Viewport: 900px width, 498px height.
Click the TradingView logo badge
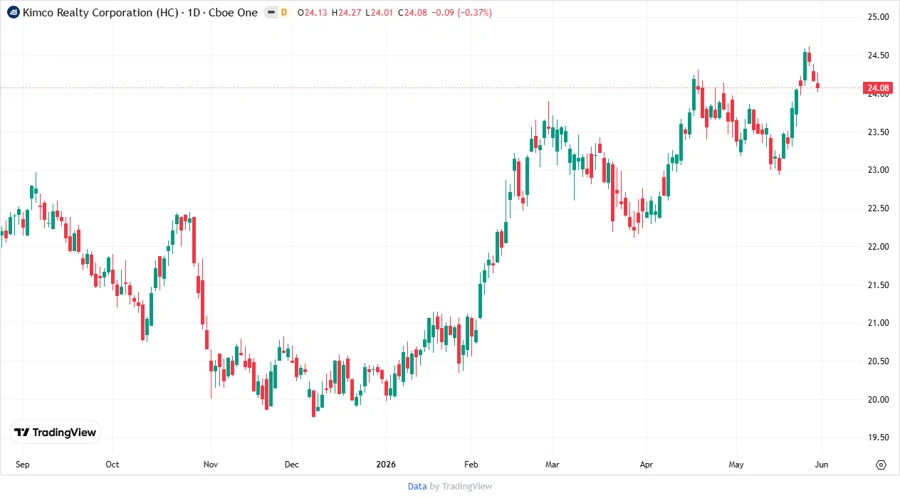tap(55, 433)
